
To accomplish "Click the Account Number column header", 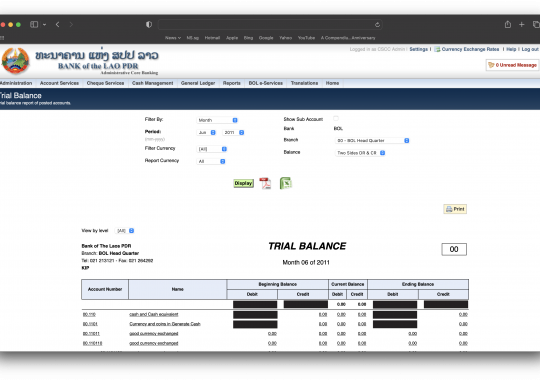I will coord(105,289).
